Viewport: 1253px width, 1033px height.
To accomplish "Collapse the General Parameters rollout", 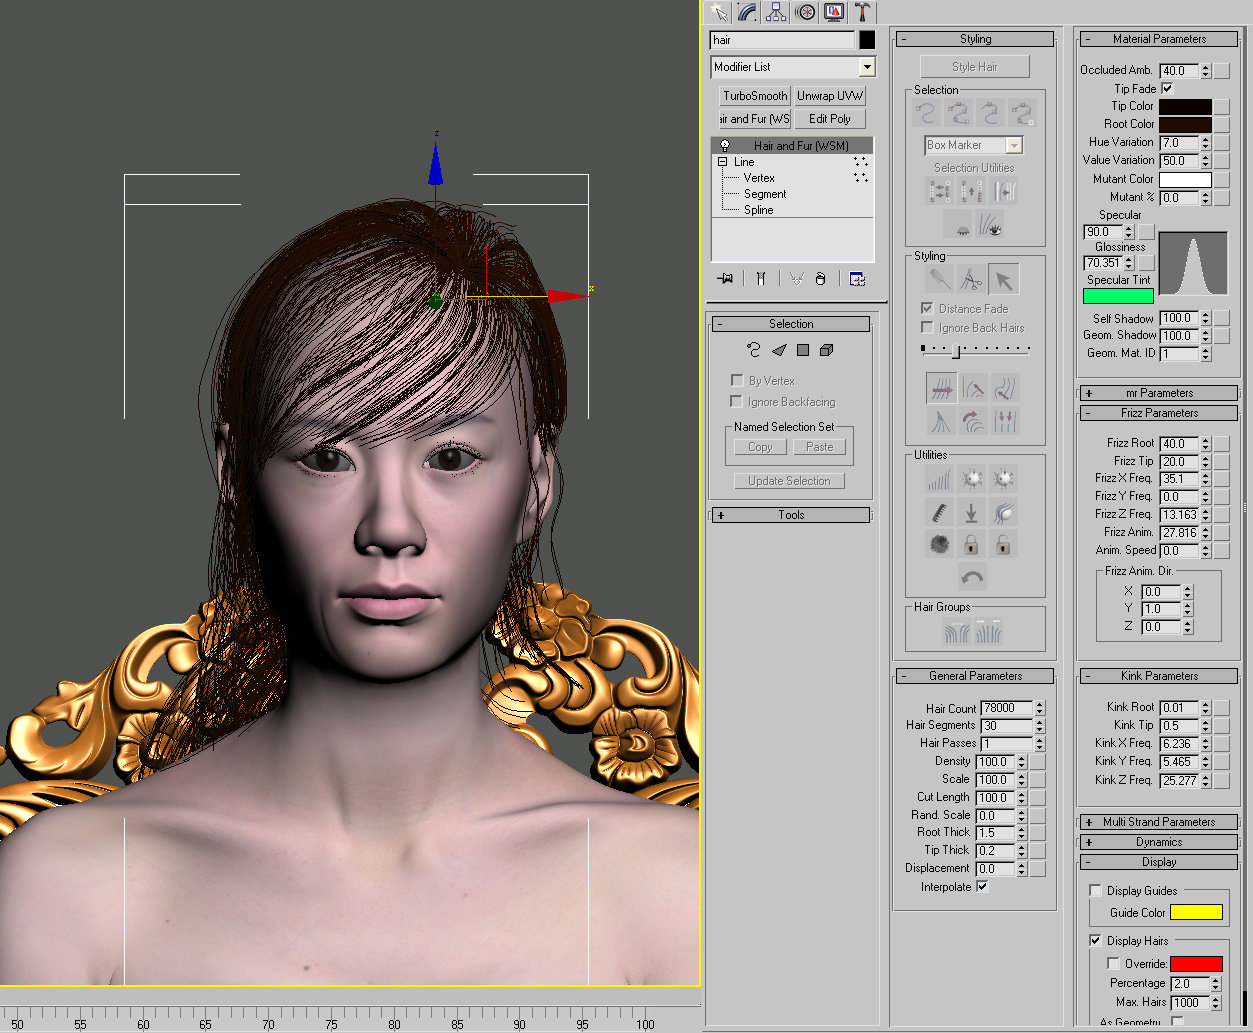I will pyautogui.click(x=975, y=676).
